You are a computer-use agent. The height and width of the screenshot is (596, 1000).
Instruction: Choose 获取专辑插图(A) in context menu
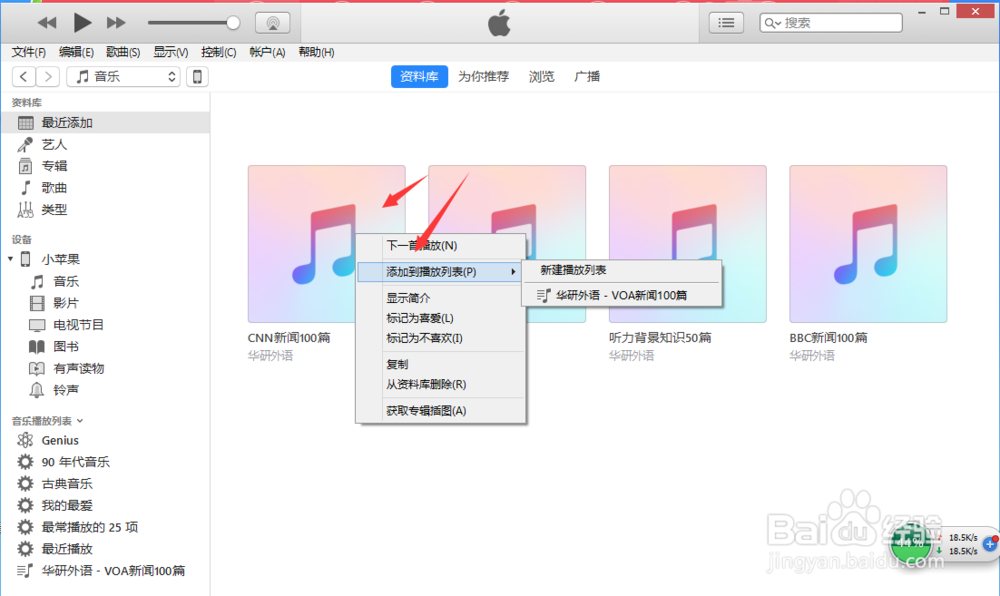441,411
